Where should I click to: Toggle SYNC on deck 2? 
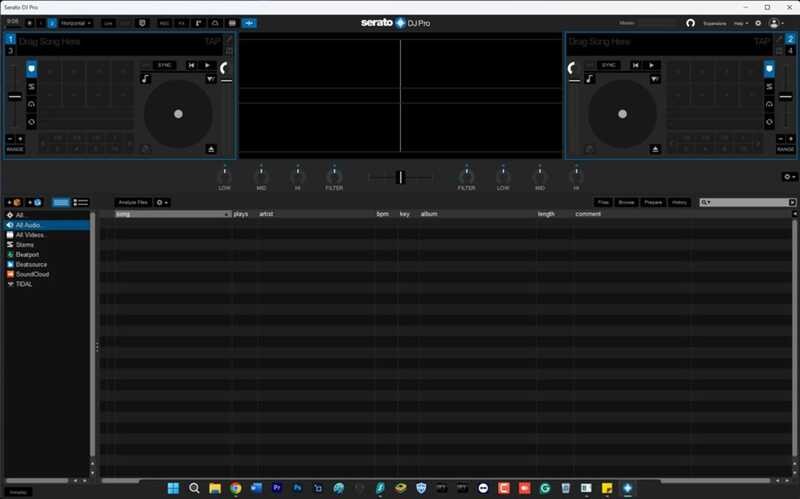pyautogui.click(x=609, y=65)
